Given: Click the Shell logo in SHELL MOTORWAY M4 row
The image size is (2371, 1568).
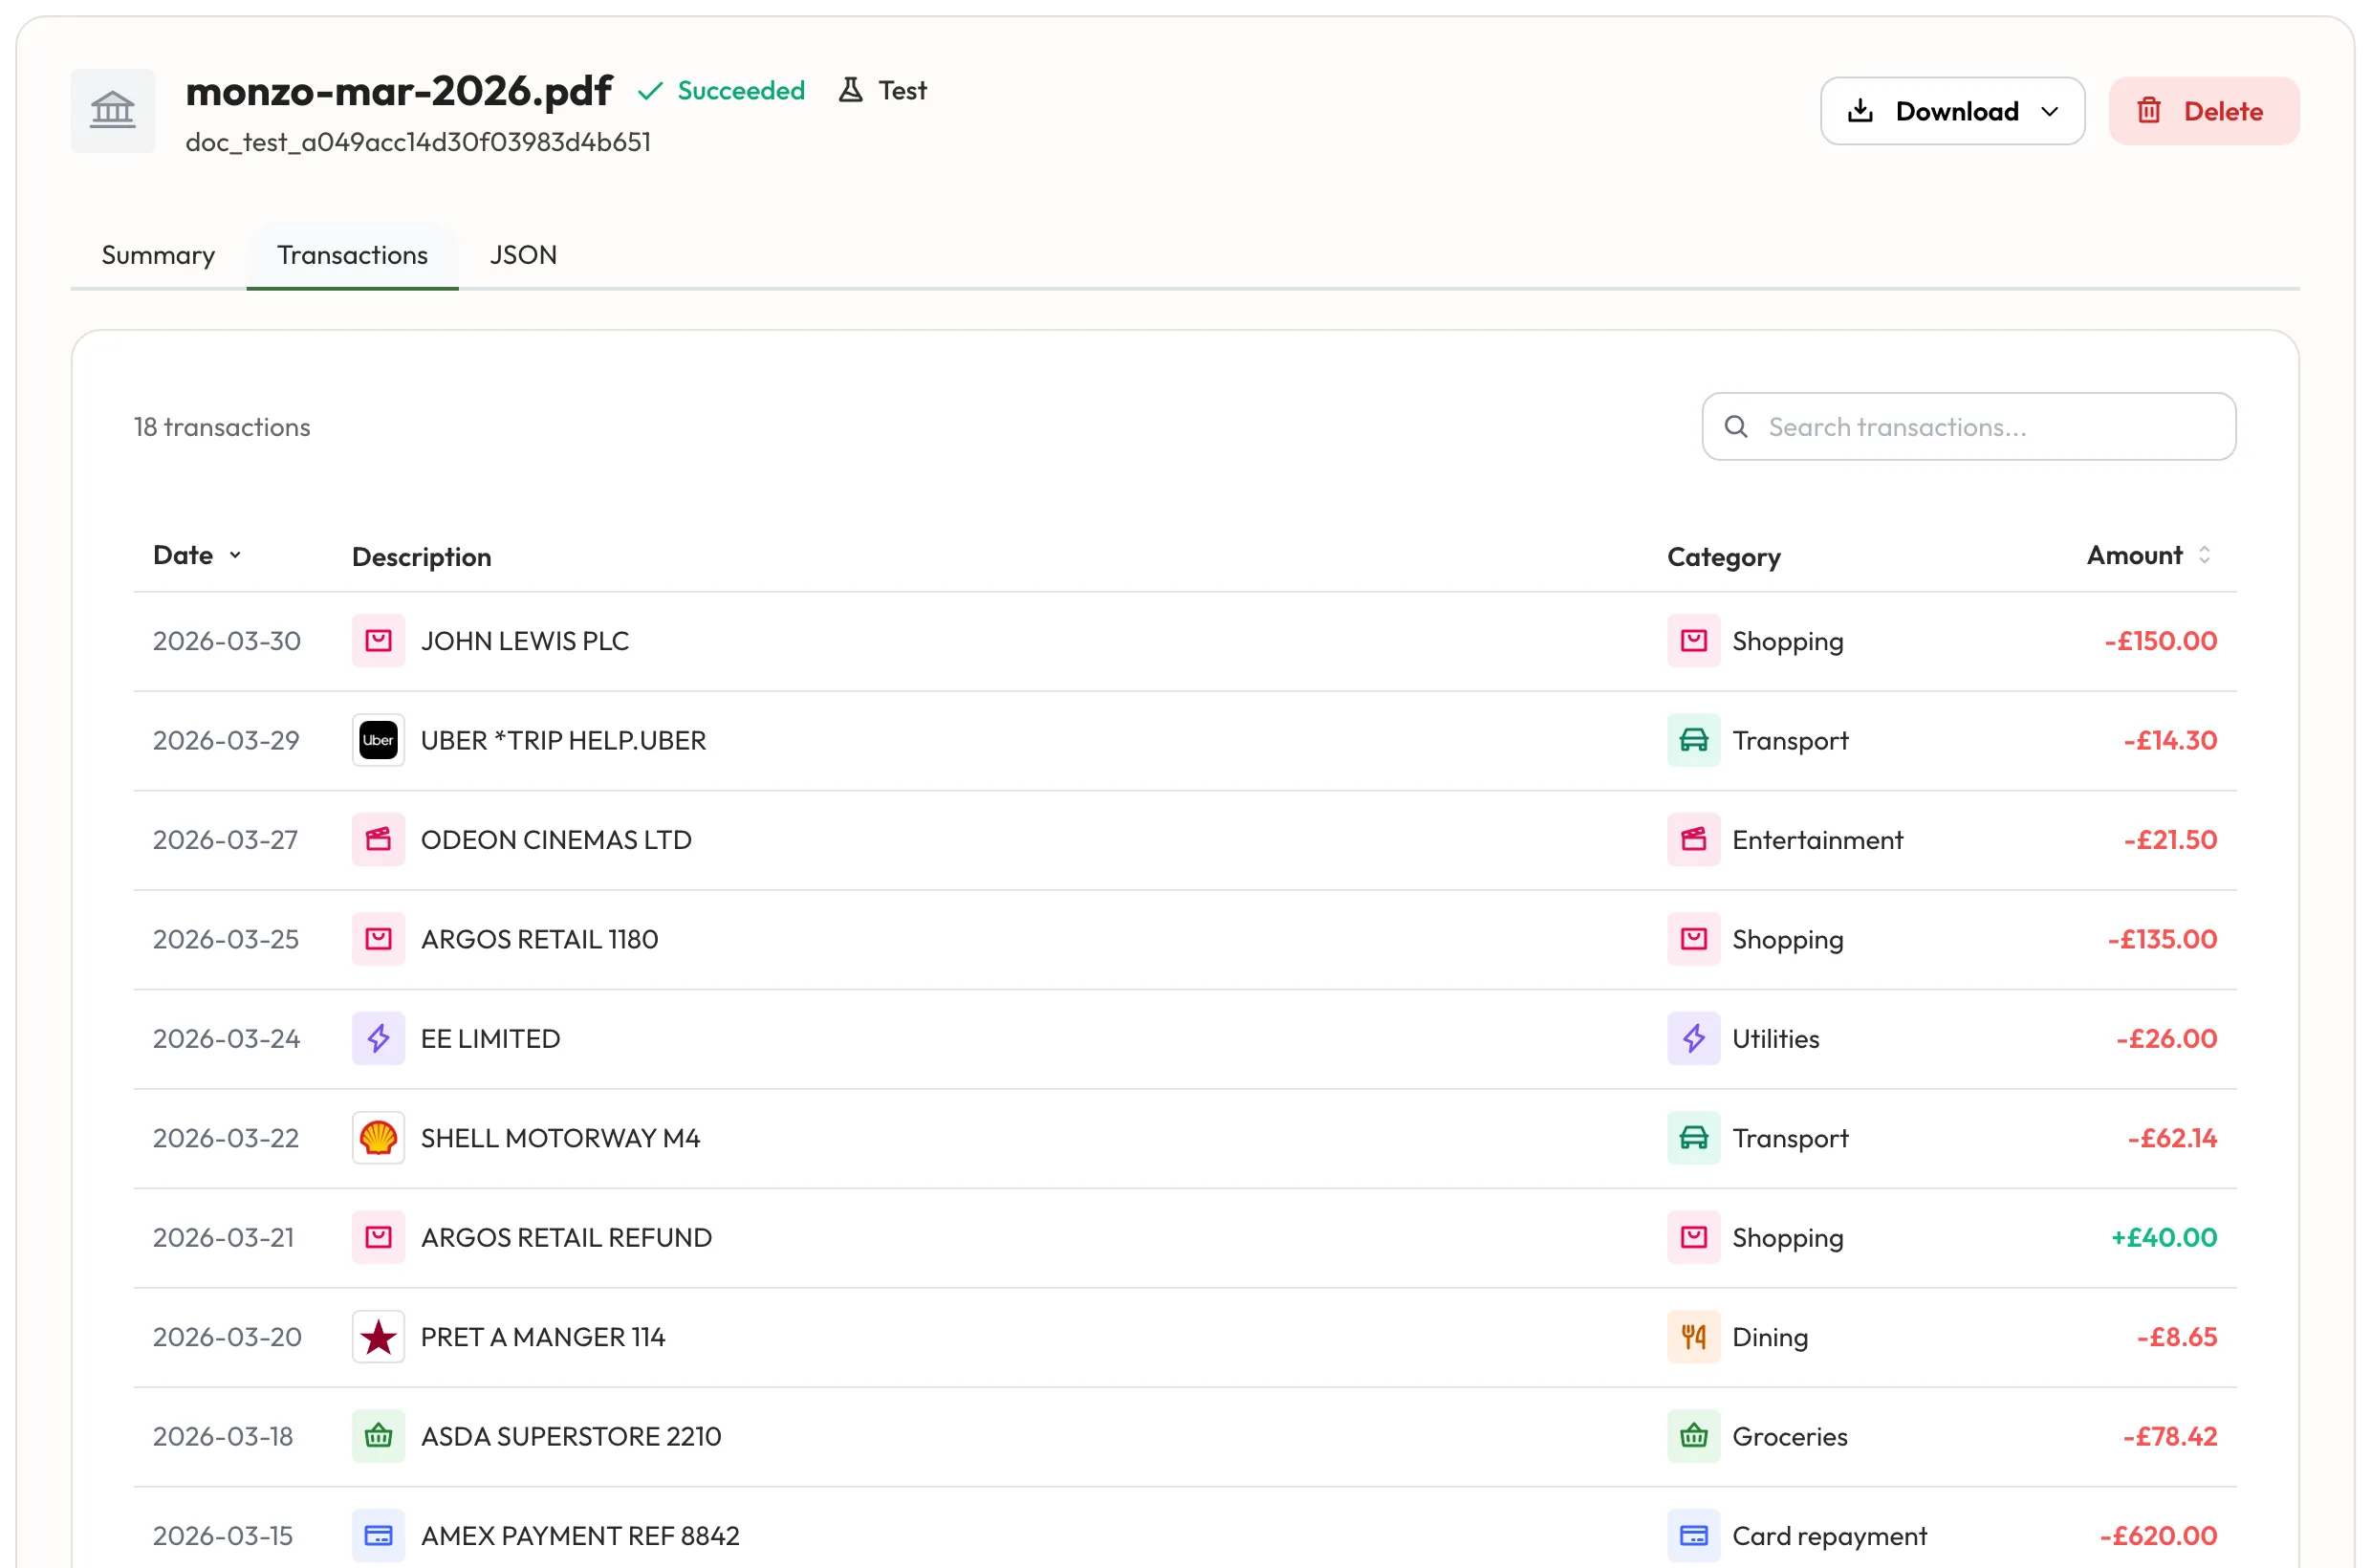Looking at the screenshot, I should [378, 1138].
